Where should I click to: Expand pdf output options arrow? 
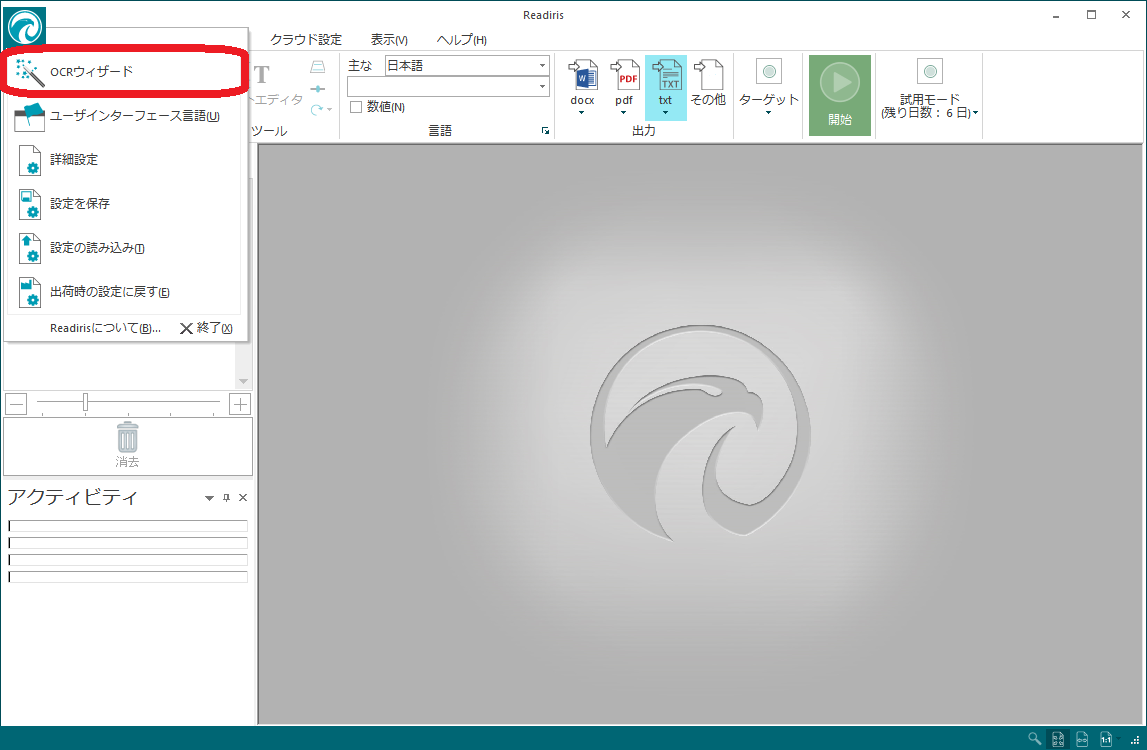(x=624, y=113)
